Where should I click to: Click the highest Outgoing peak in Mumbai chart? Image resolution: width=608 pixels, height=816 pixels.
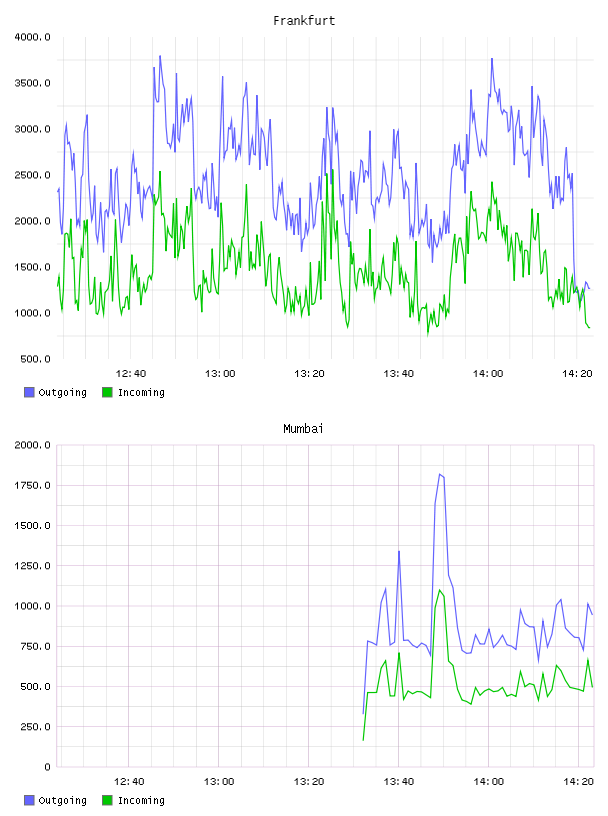tap(440, 474)
